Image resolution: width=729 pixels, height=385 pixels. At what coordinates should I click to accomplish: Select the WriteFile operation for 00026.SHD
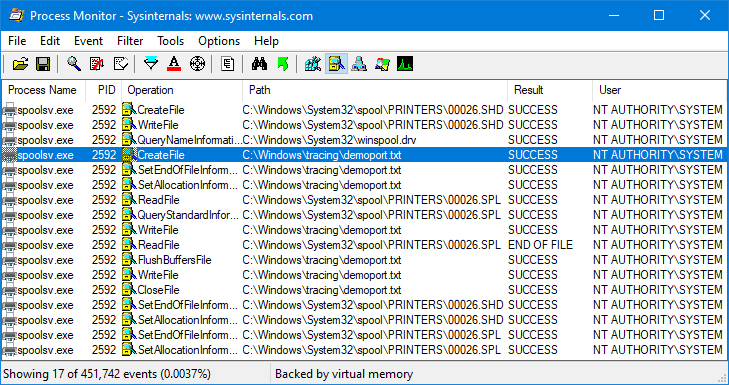(158, 125)
